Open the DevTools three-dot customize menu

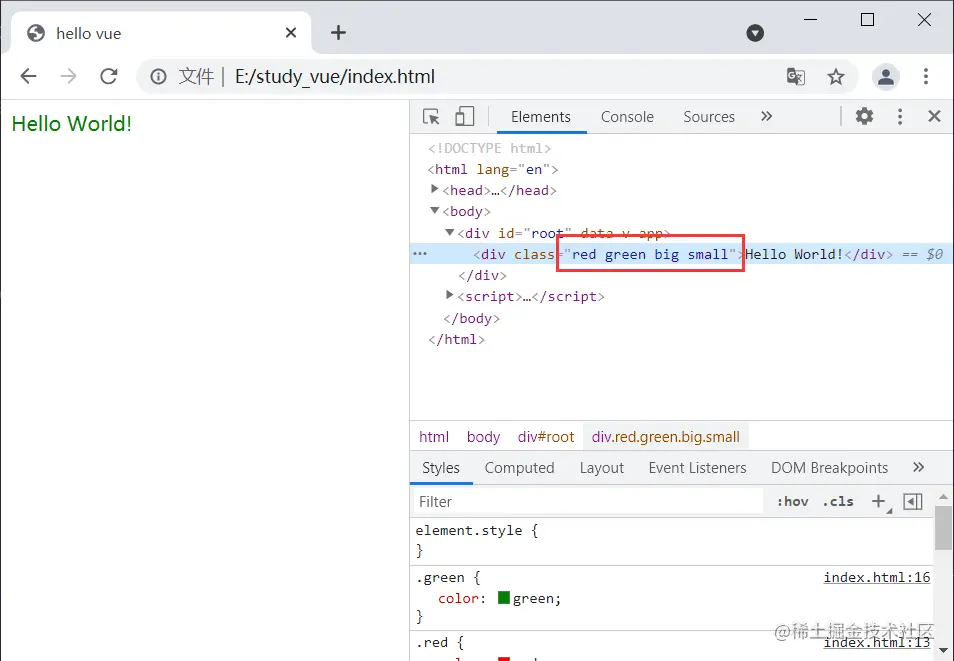899,116
